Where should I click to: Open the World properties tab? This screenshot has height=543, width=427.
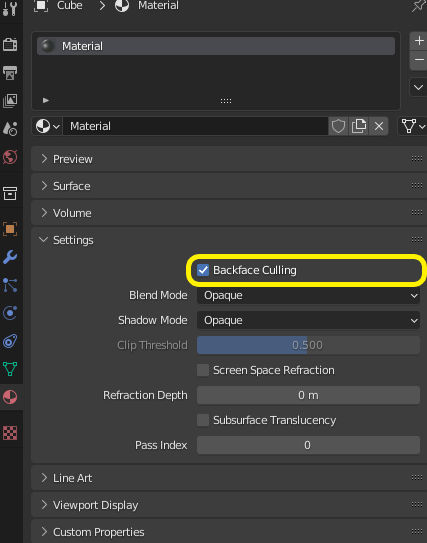click(x=10, y=157)
